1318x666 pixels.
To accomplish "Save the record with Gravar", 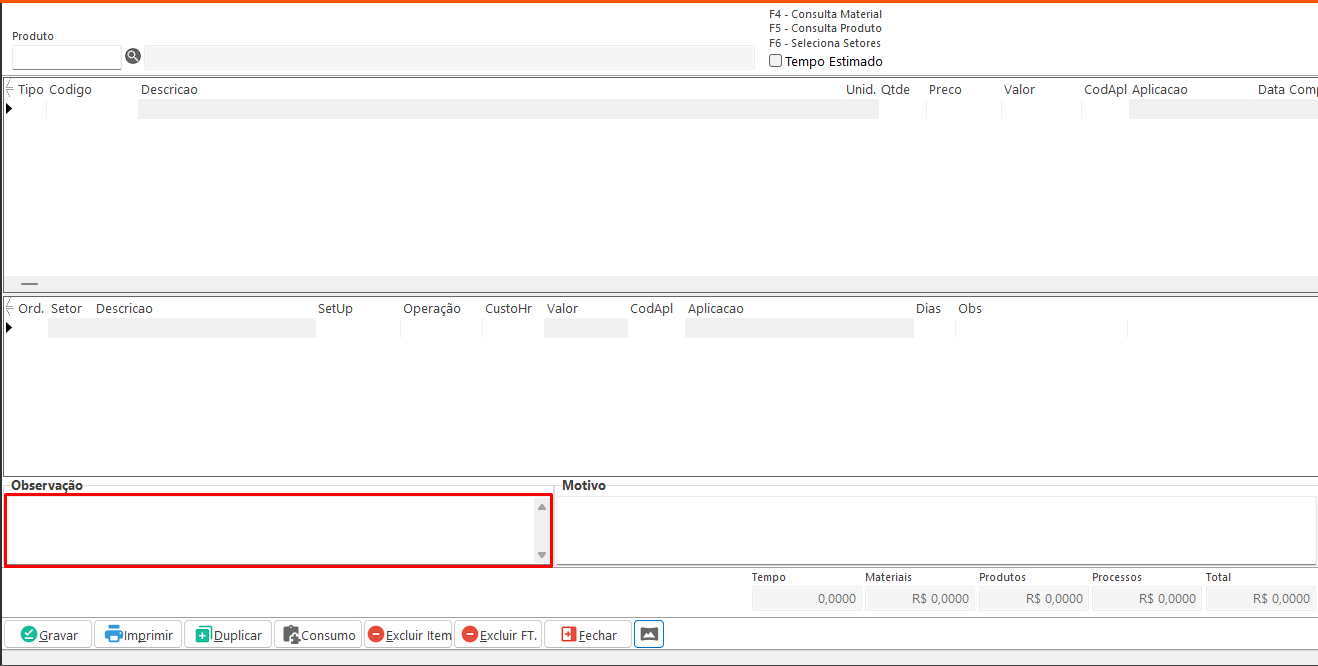I will 48,635.
